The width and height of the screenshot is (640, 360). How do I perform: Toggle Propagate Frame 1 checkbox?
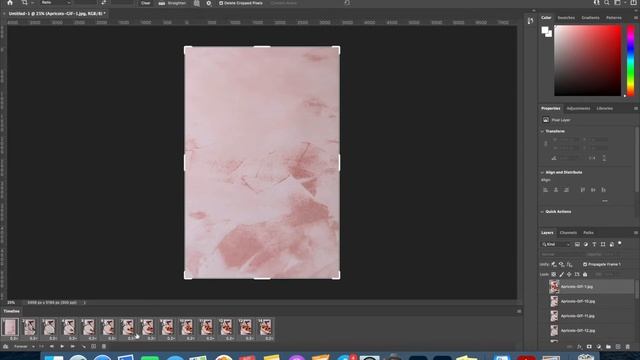[585, 264]
